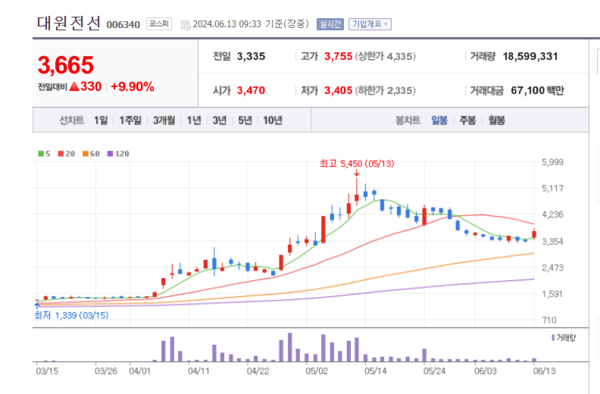The width and height of the screenshot is (600, 394).
Task: Select the 3년 line chart tab
Action: (220, 120)
